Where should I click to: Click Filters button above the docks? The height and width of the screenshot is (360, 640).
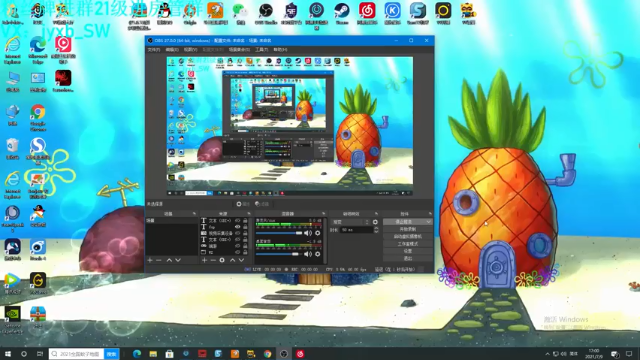pyautogui.click(x=262, y=204)
